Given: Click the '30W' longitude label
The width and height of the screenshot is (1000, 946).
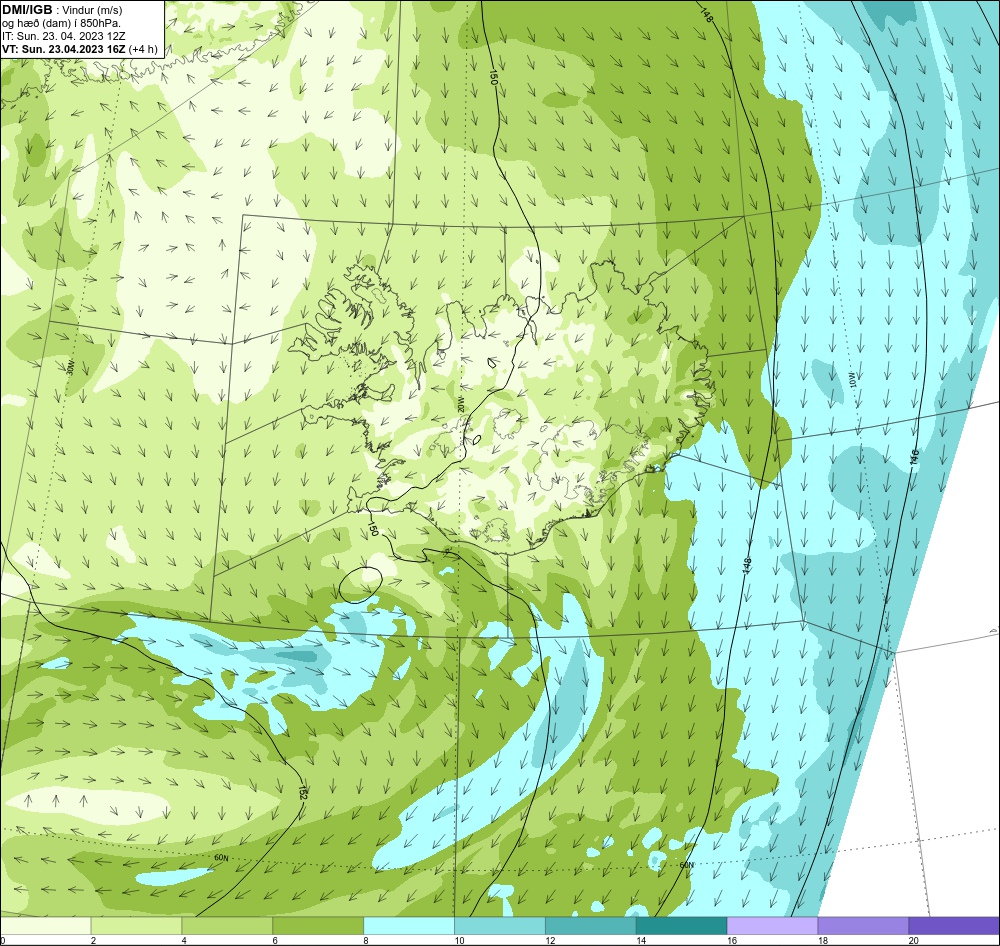Looking at the screenshot, I should (x=71, y=367).
